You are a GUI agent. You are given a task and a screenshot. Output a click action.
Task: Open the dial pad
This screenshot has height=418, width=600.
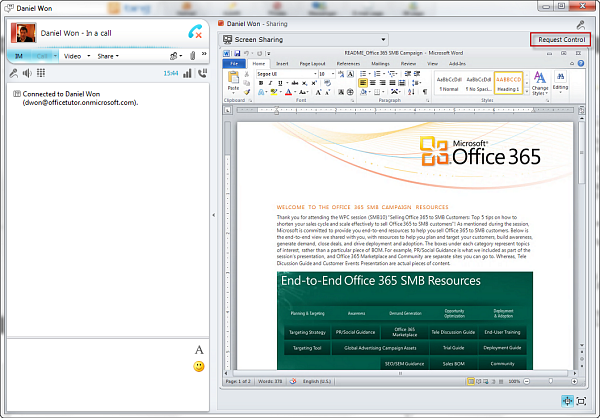tap(41, 73)
